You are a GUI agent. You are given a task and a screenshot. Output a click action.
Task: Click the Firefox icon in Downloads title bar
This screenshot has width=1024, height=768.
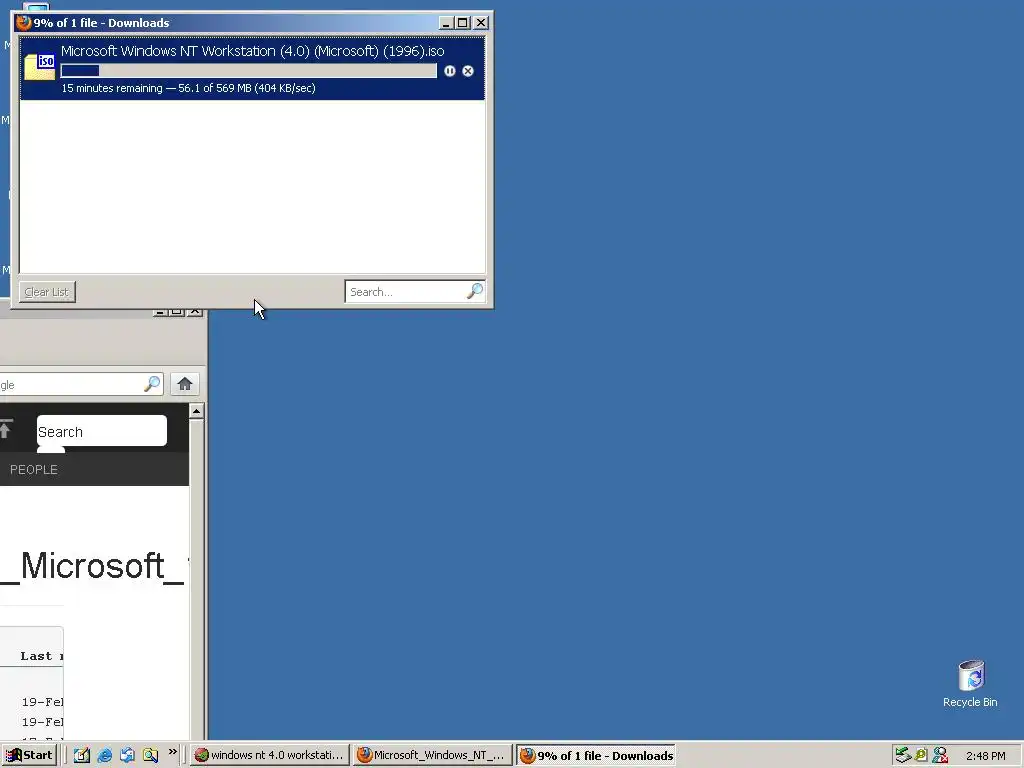(x=24, y=23)
